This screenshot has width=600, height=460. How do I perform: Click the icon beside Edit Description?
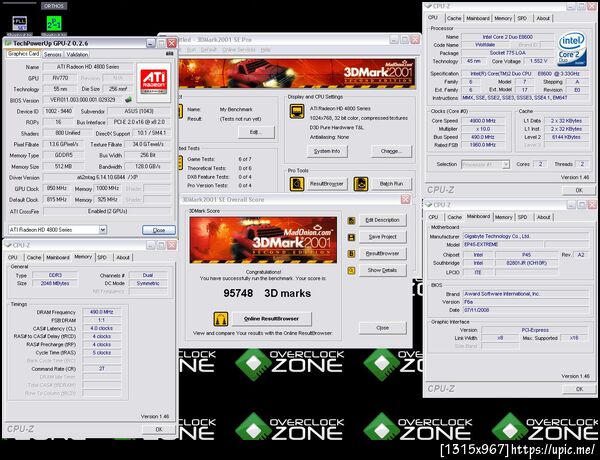[351, 220]
